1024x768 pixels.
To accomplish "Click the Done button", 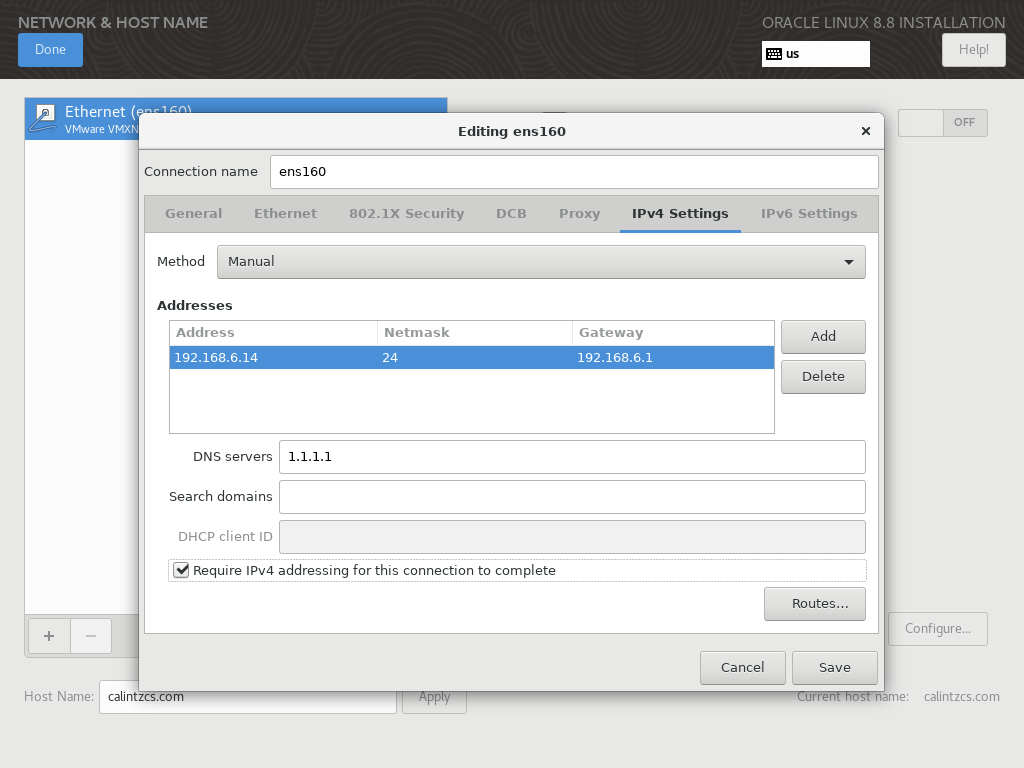I will (x=50, y=50).
